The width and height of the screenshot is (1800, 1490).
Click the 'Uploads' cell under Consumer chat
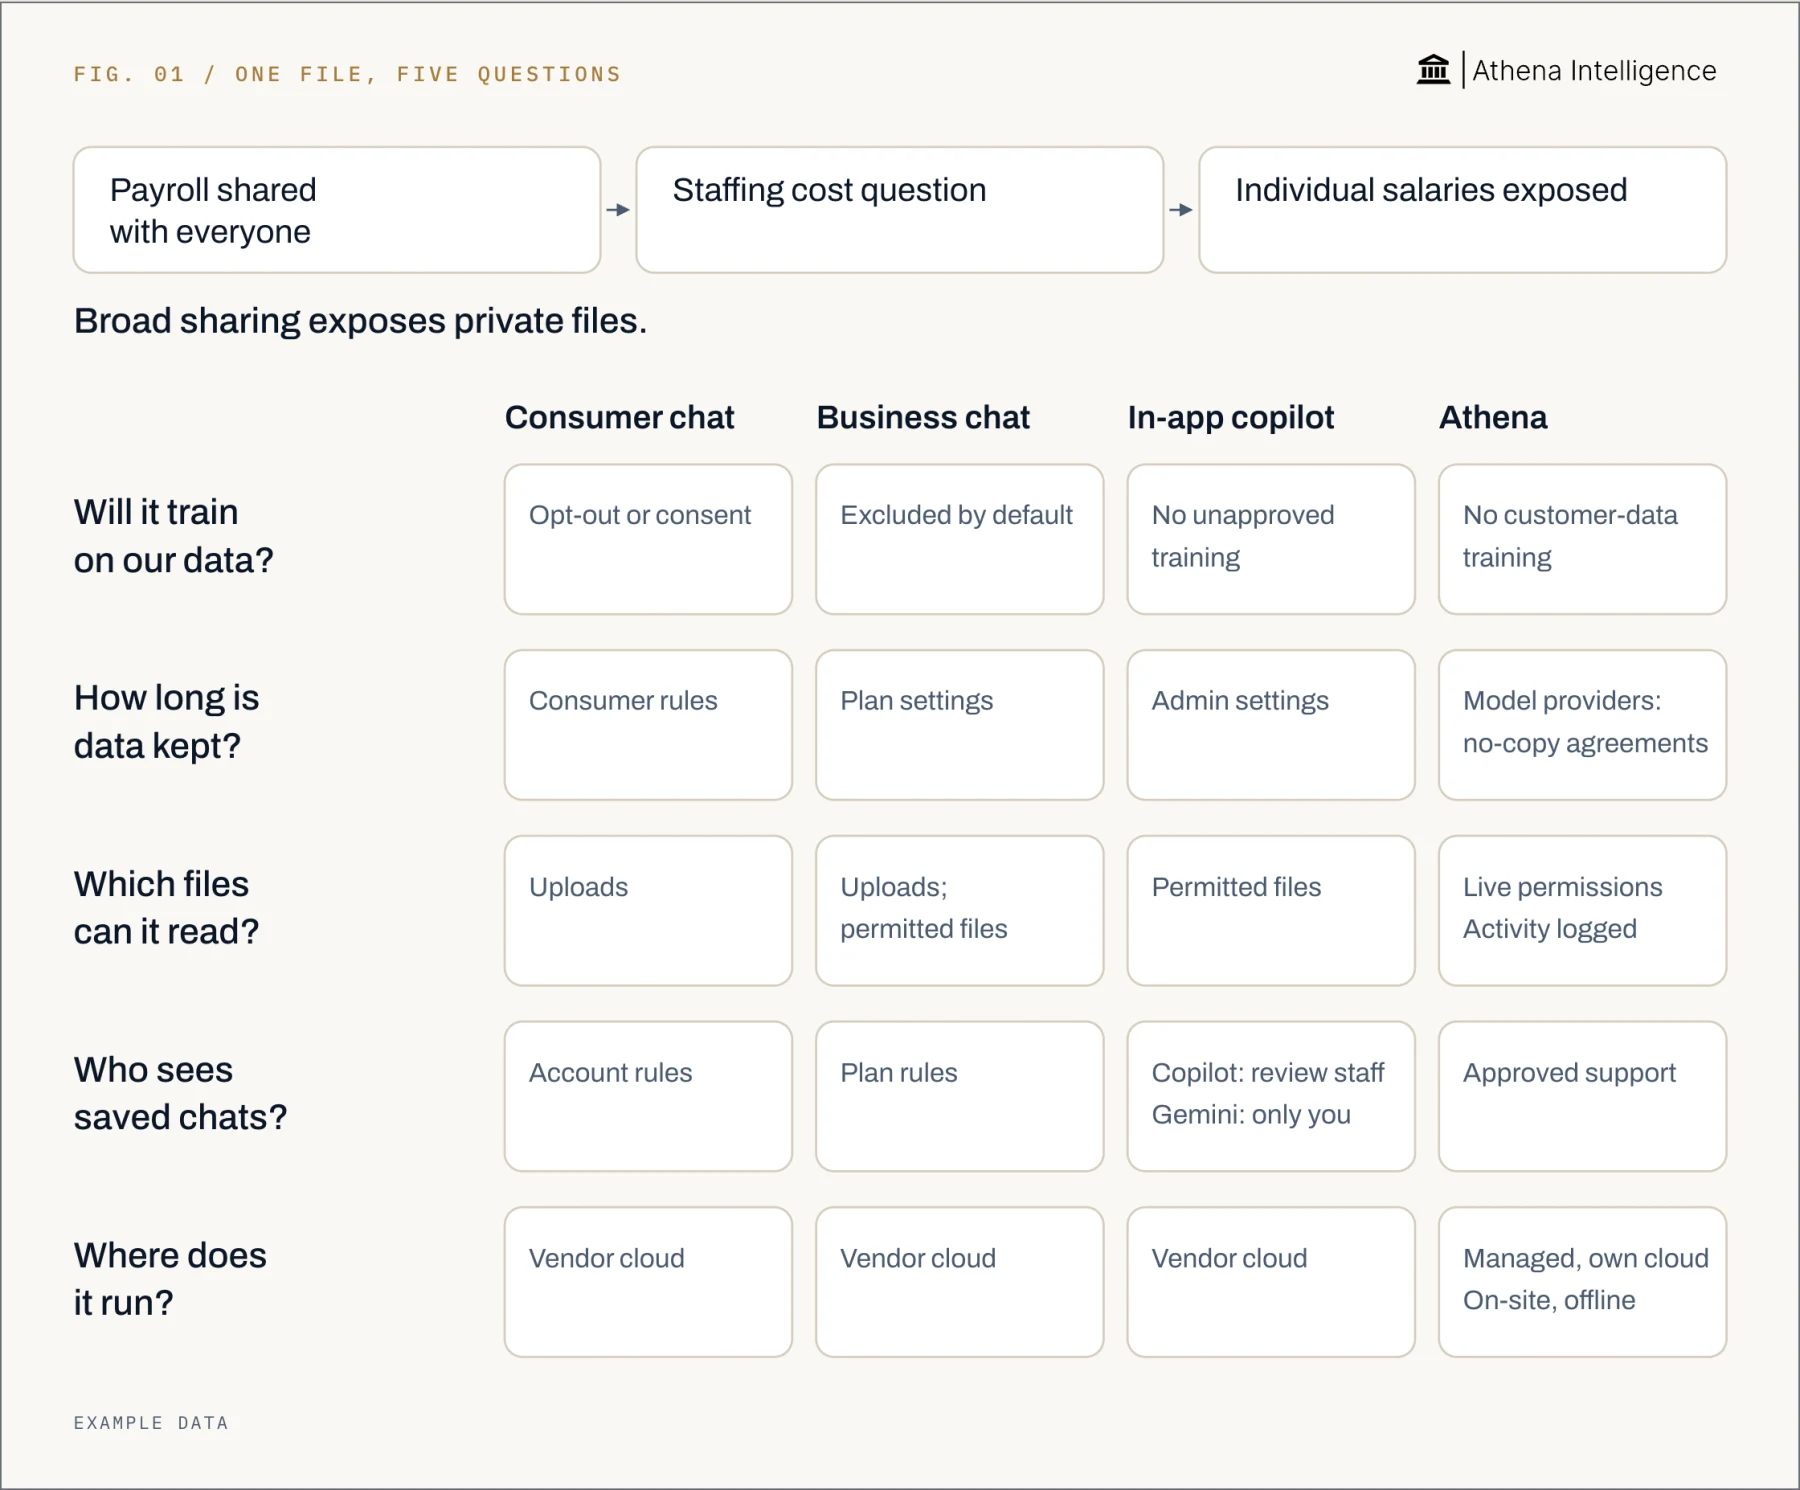[x=648, y=911]
